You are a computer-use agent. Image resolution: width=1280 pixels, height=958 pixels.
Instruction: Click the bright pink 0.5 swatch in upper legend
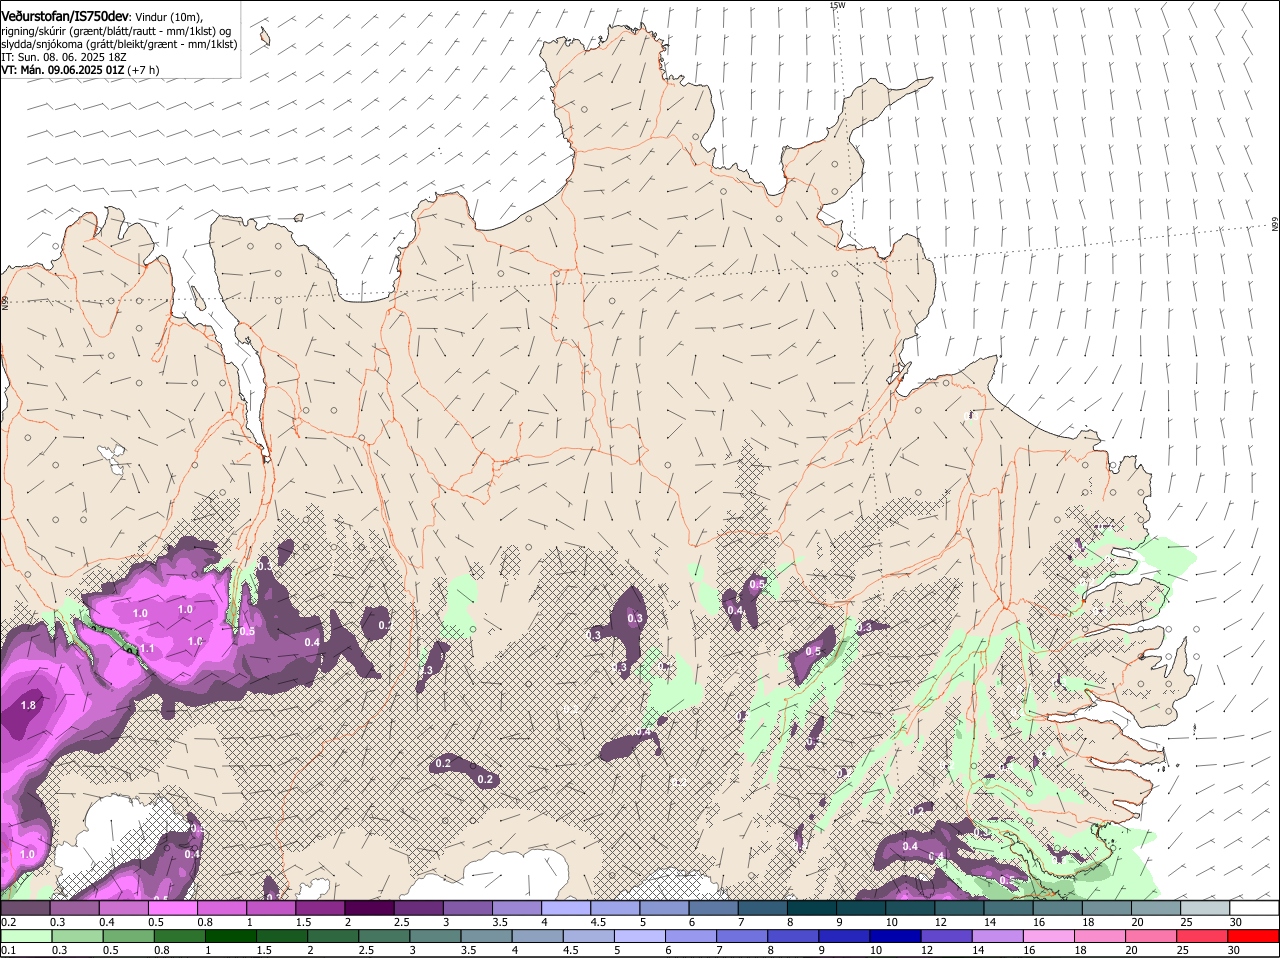click(172, 908)
